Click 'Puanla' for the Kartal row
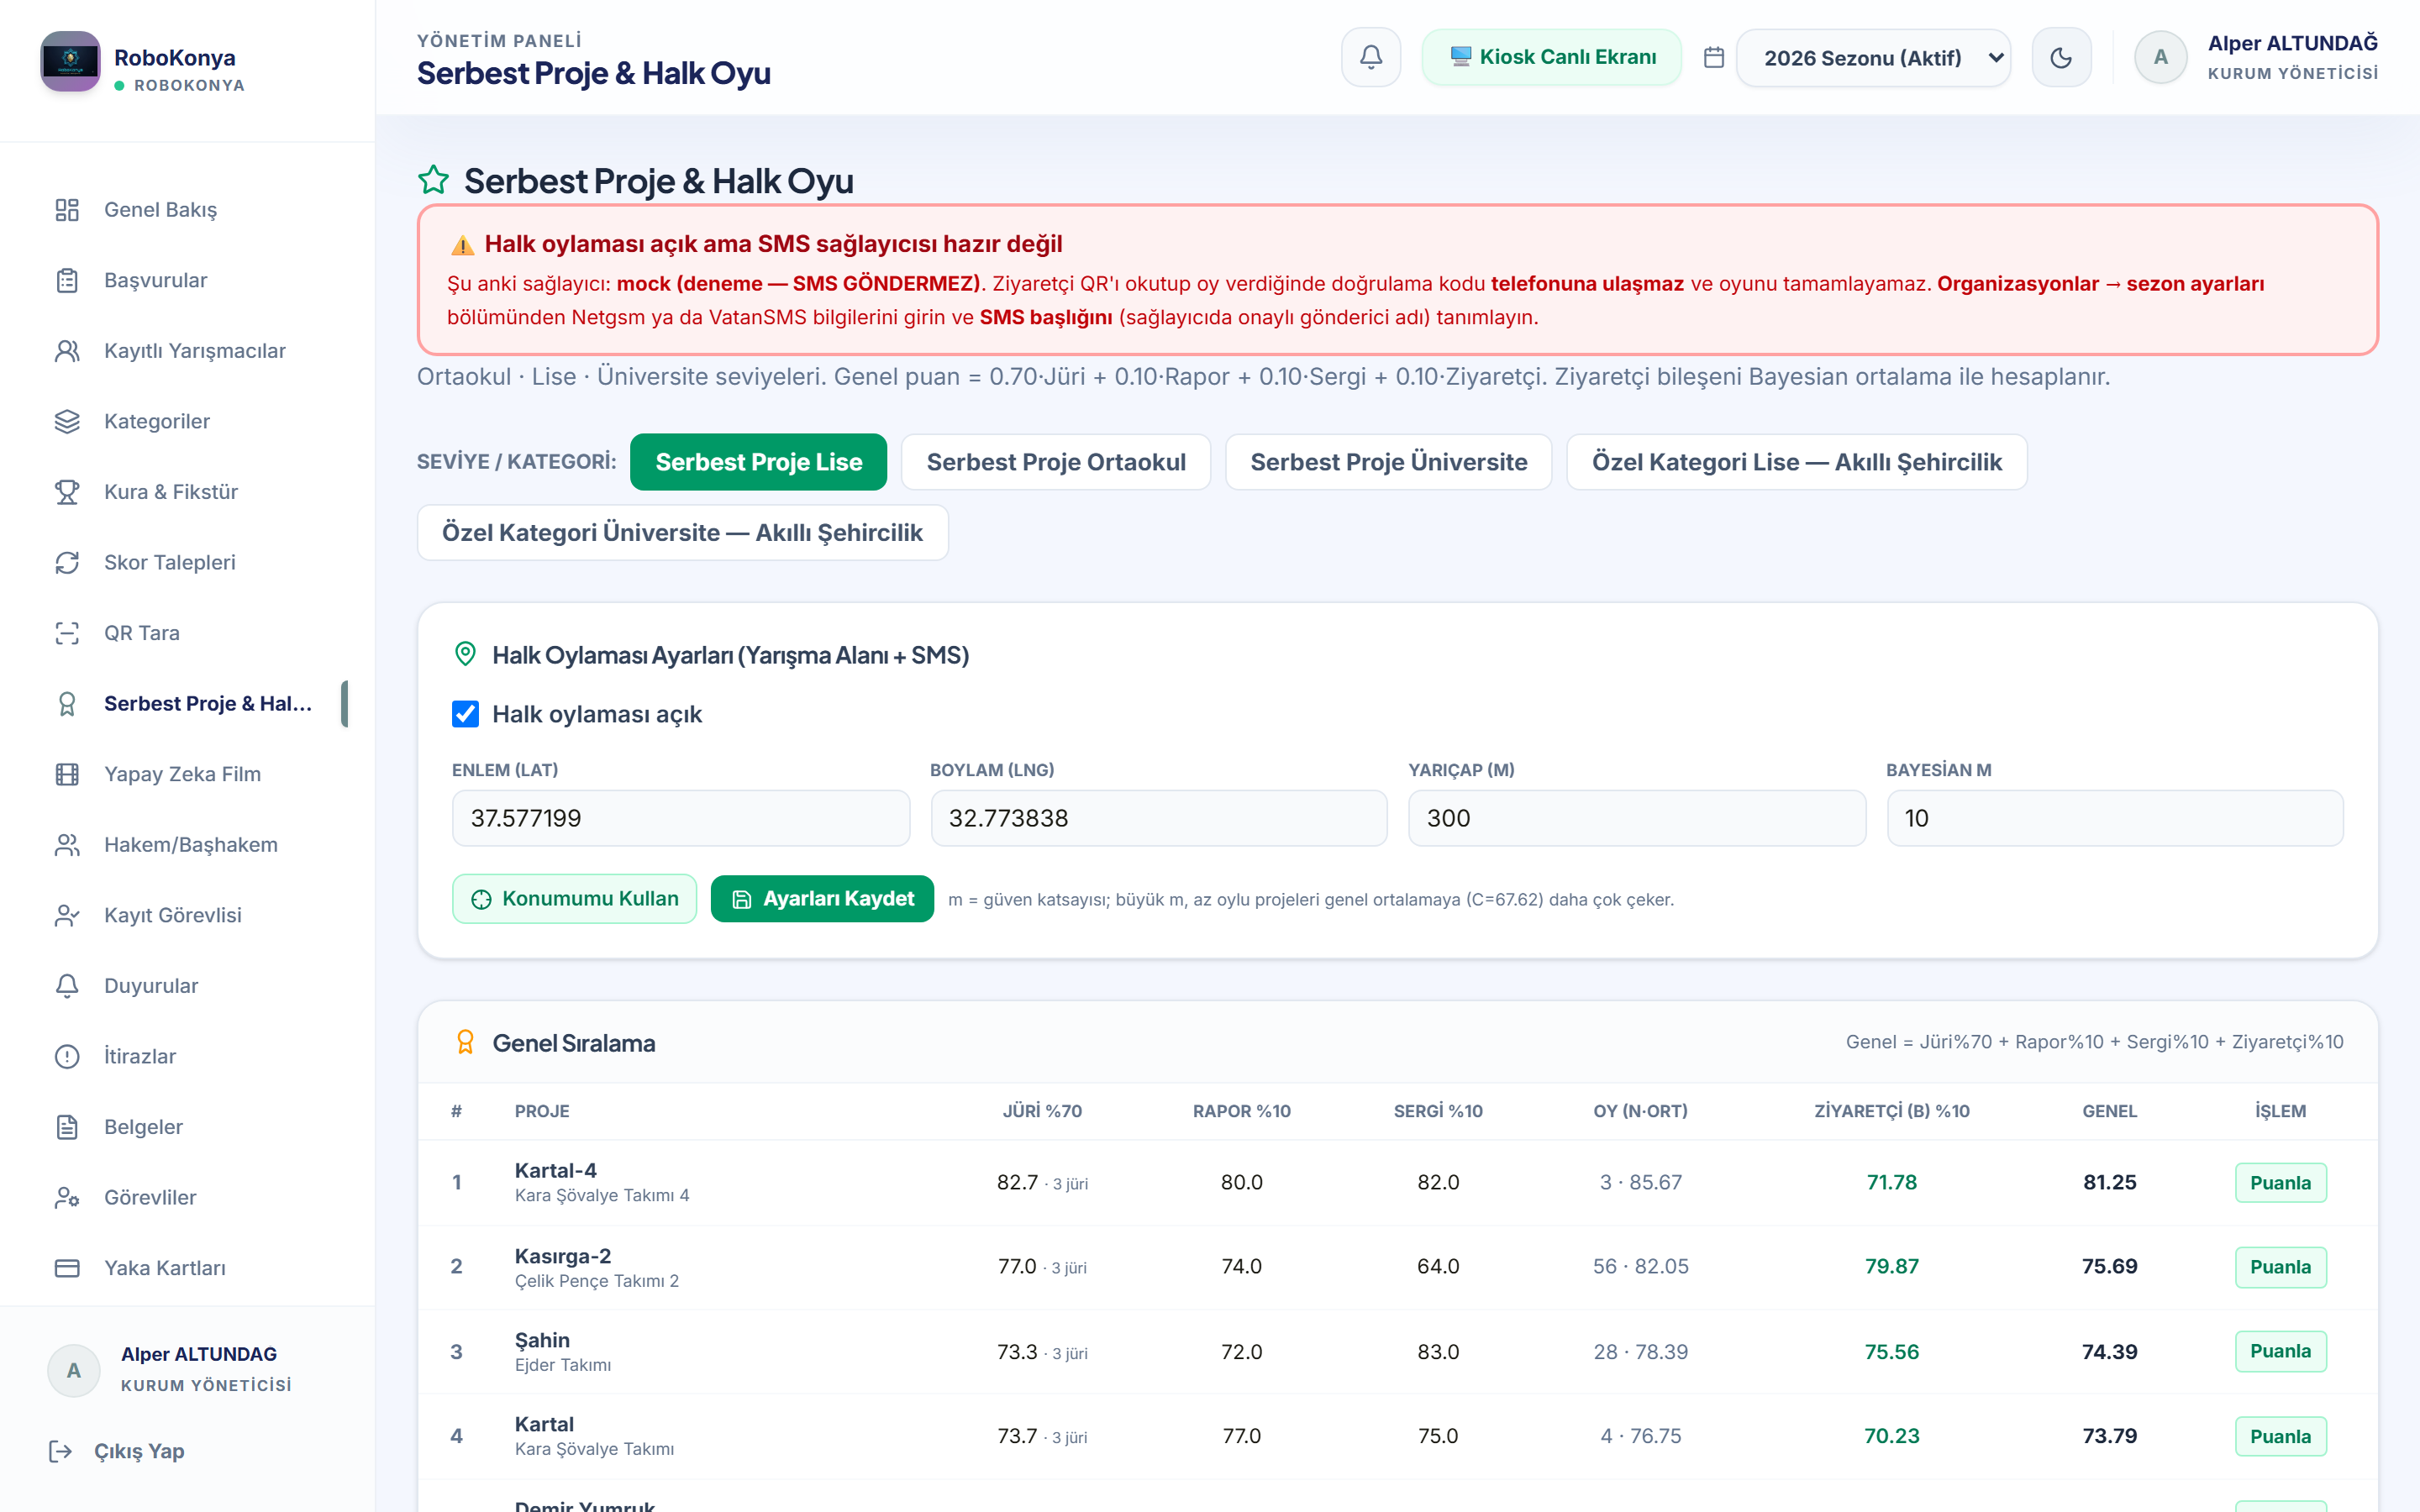This screenshot has width=2420, height=1512. 2280,1436
